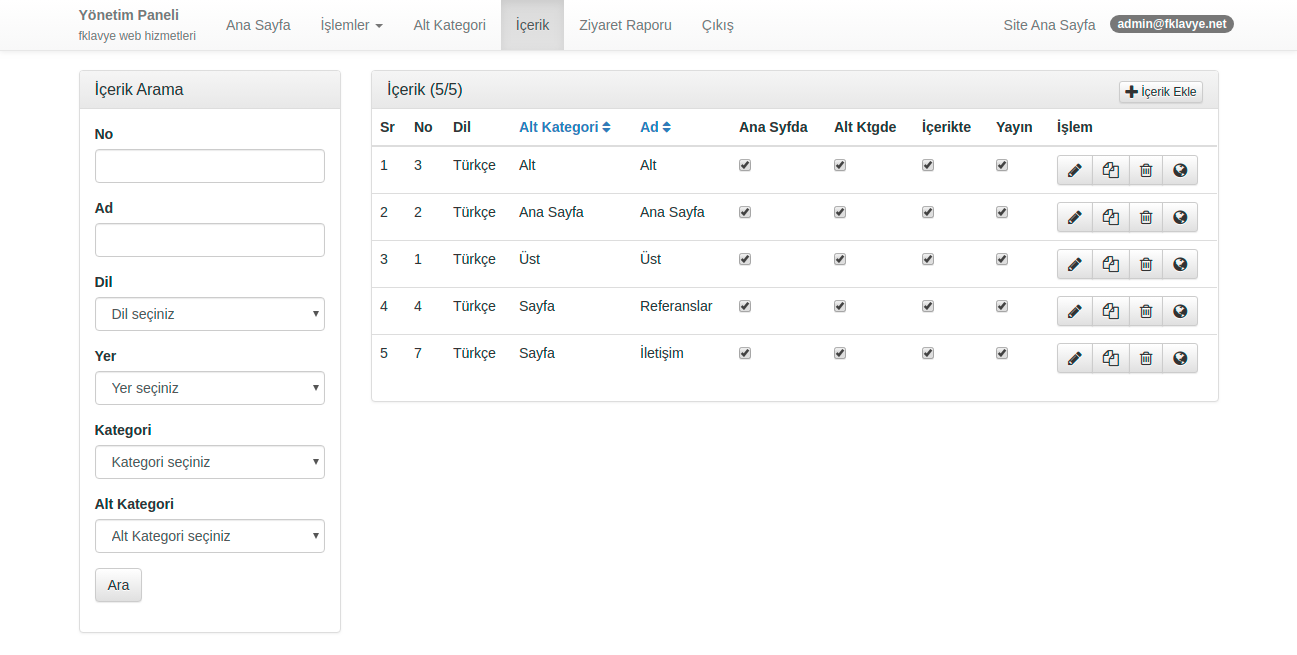Toggle Alt Ktgde checkbox for Ana Sayfa row
Image resolution: width=1297 pixels, height=655 pixels.
840,213
